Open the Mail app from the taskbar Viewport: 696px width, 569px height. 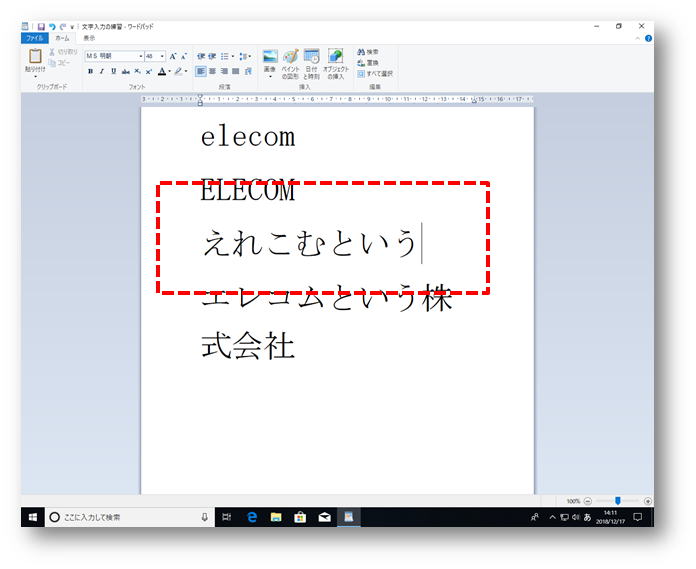[x=324, y=518]
